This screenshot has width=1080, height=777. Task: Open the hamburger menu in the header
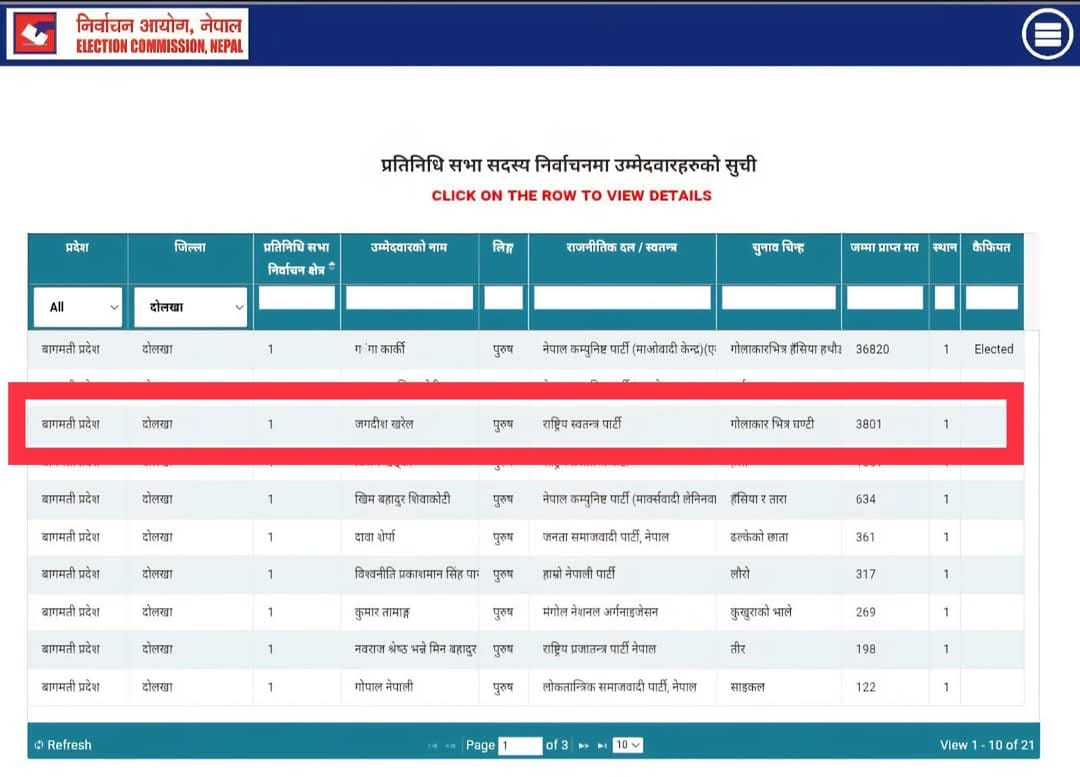pyautogui.click(x=1046, y=34)
